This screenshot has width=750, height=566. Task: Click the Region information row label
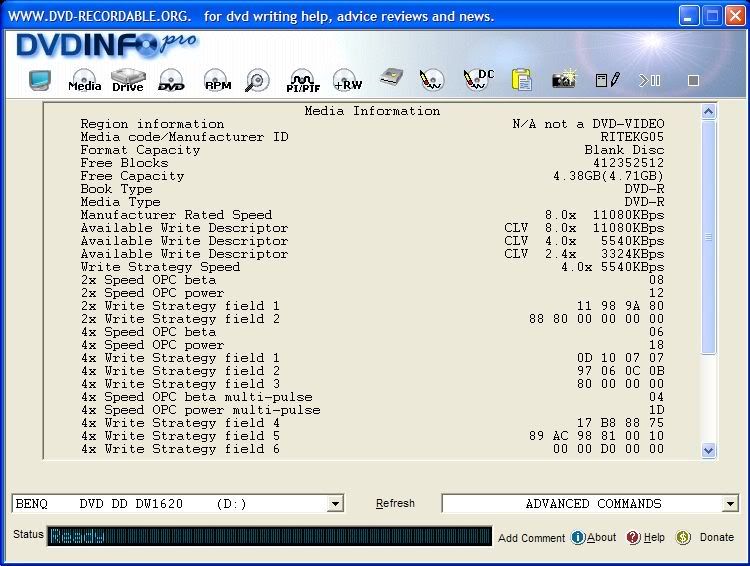click(x=152, y=124)
